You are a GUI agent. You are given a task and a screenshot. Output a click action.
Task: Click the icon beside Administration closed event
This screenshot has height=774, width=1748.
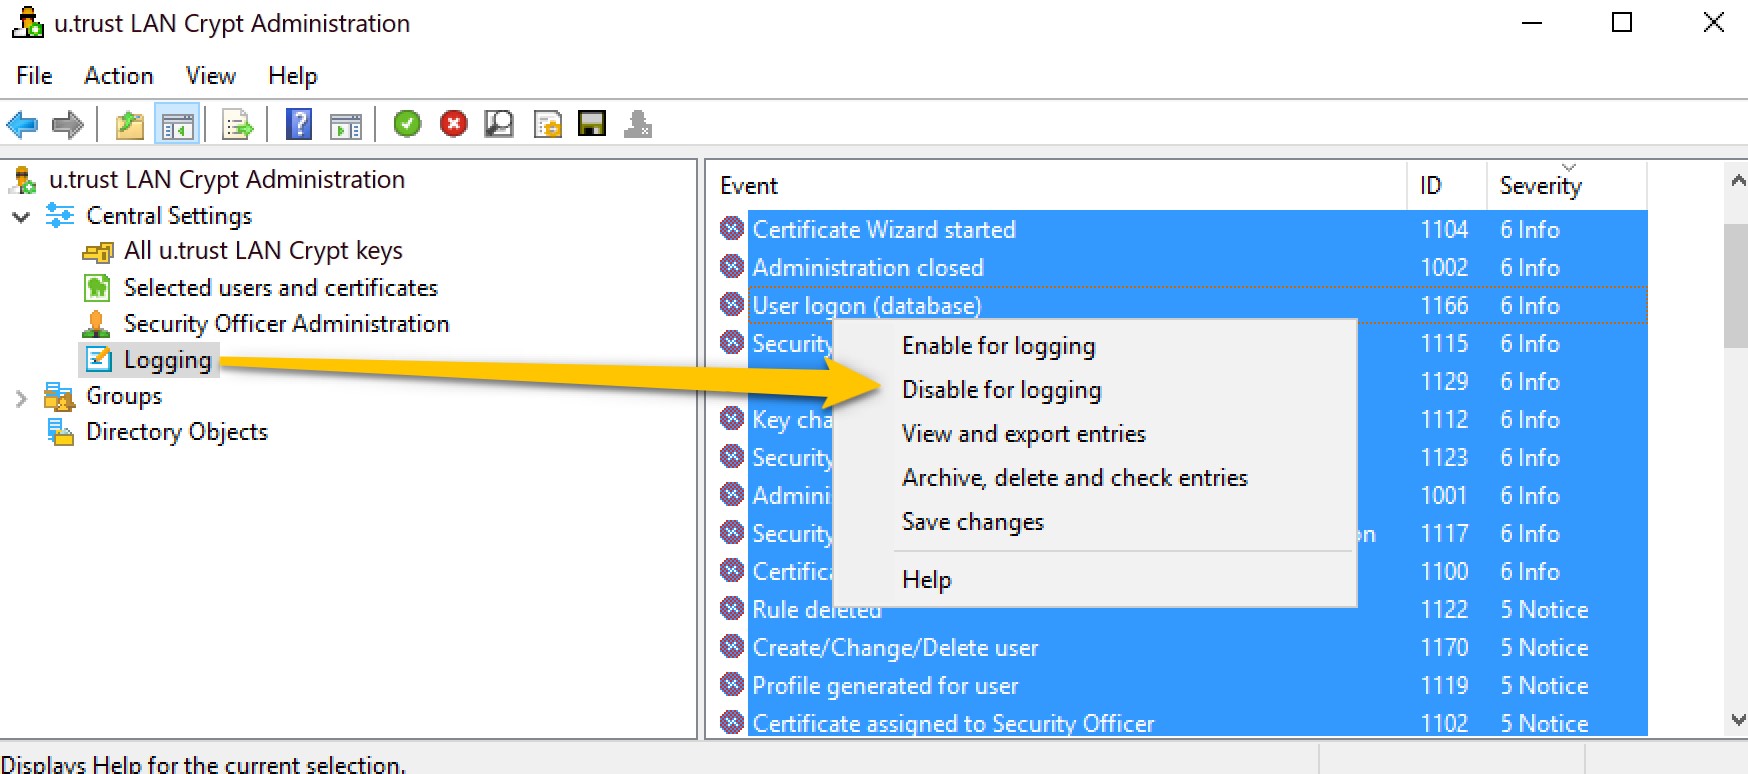(x=732, y=267)
